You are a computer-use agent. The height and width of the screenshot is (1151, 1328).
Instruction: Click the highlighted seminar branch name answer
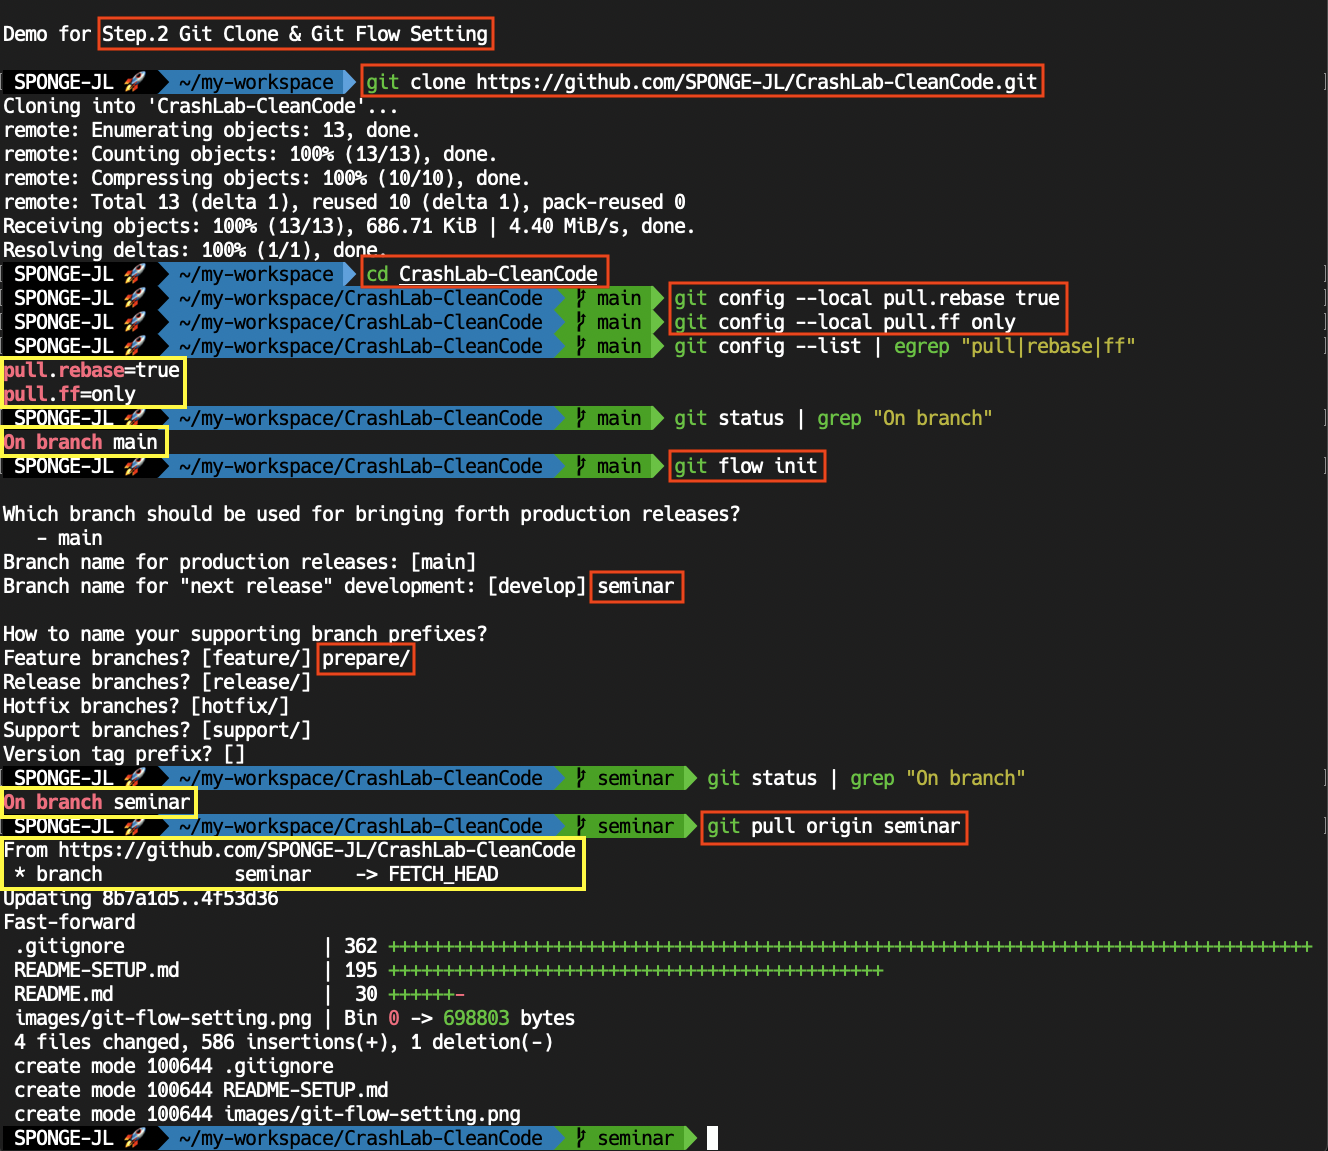tap(636, 586)
